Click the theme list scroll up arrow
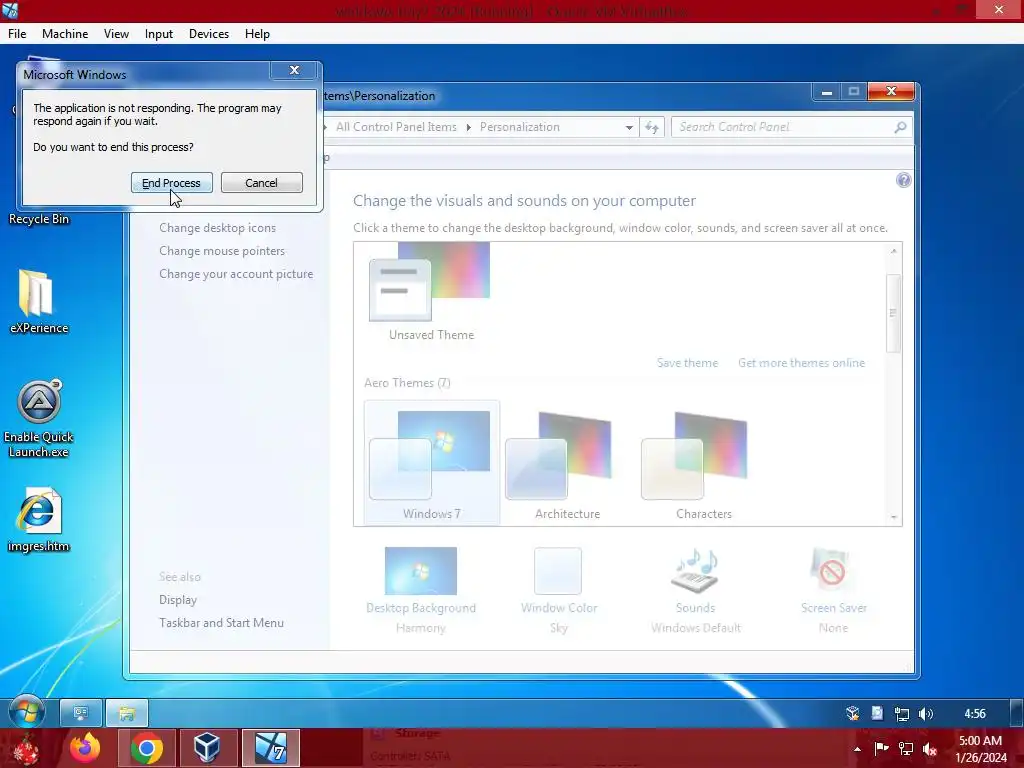The height and width of the screenshot is (768, 1024). [x=893, y=251]
